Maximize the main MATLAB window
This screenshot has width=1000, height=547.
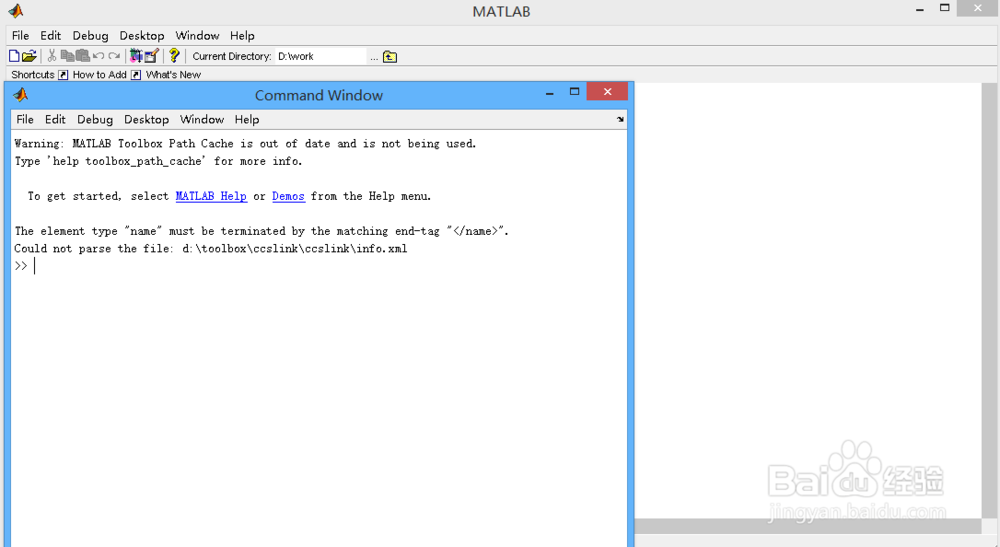coord(945,8)
